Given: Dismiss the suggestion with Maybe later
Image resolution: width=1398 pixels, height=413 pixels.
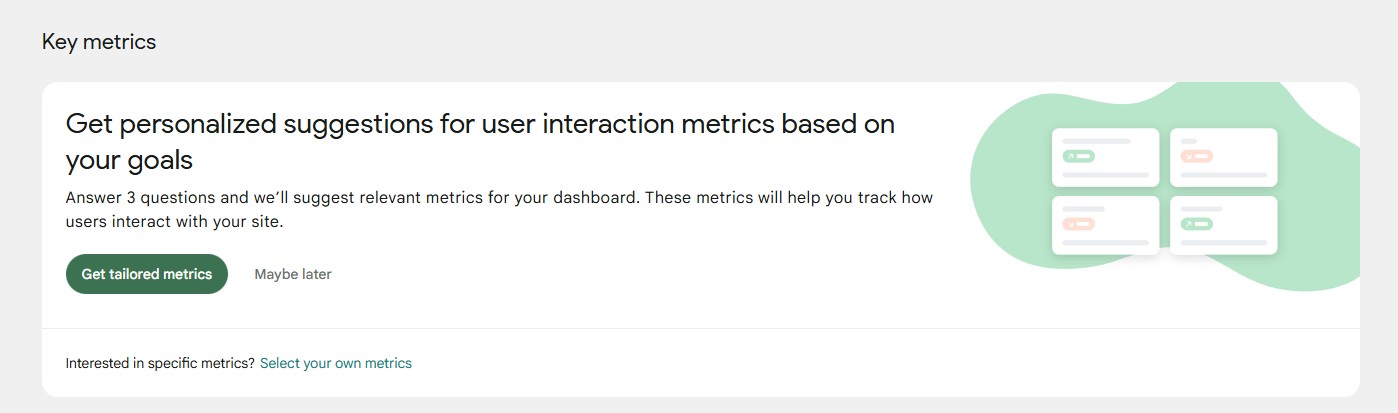Looking at the screenshot, I should click(x=293, y=274).
